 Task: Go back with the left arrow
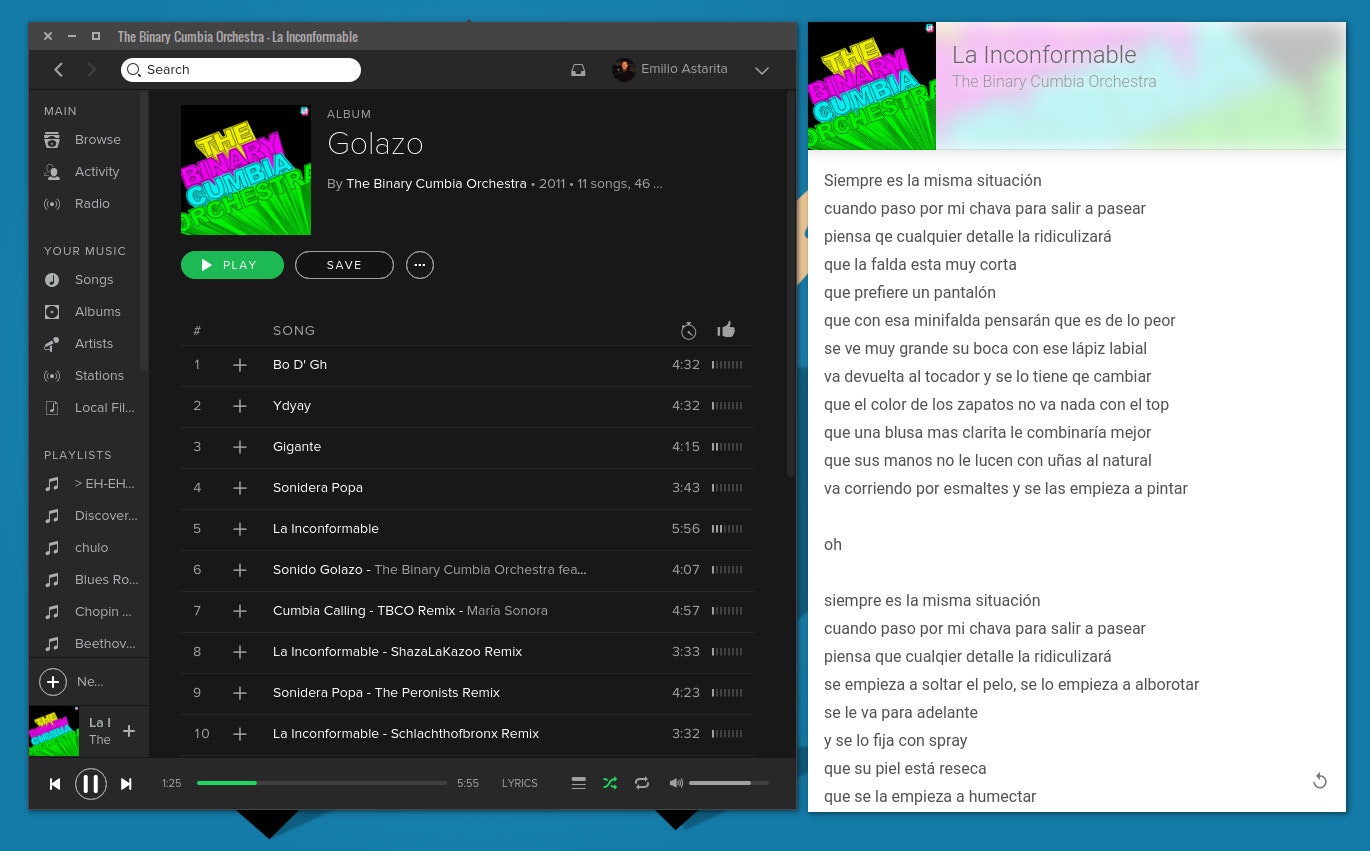point(59,70)
